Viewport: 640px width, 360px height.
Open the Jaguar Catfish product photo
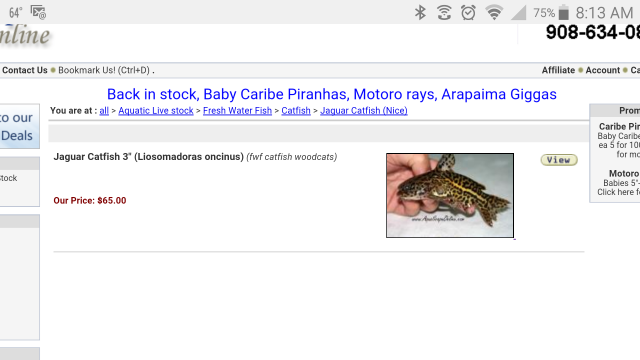(450, 196)
